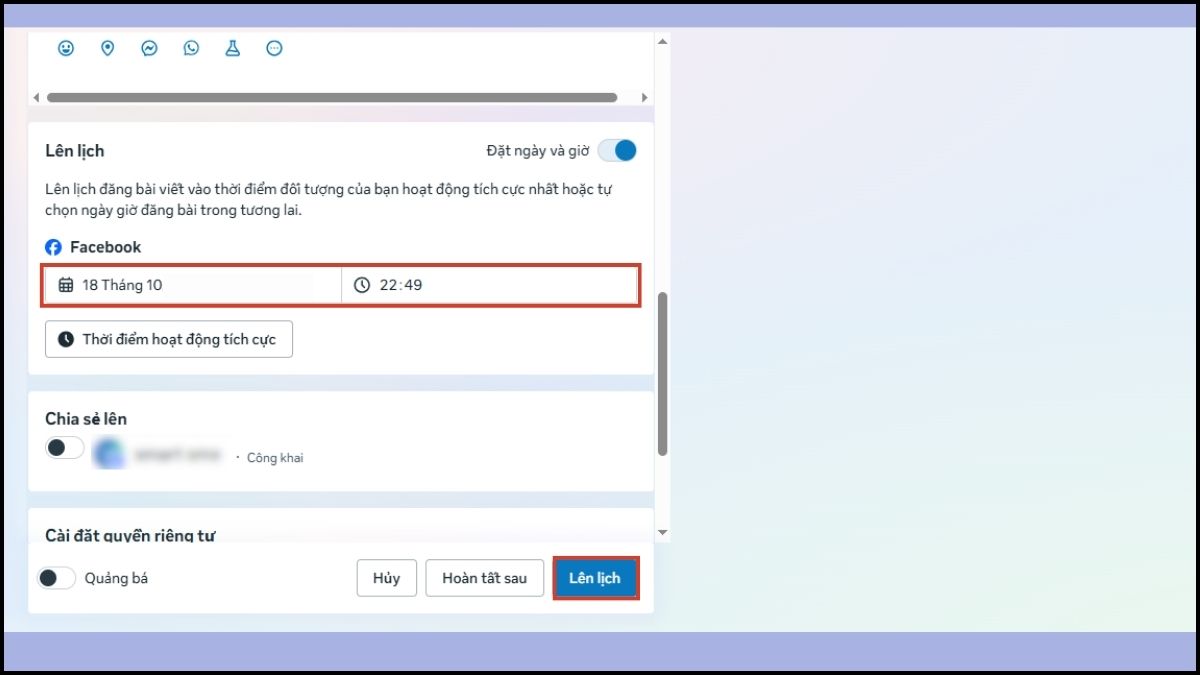Add a location with the pin icon
This screenshot has width=1200, height=675.
[108, 48]
